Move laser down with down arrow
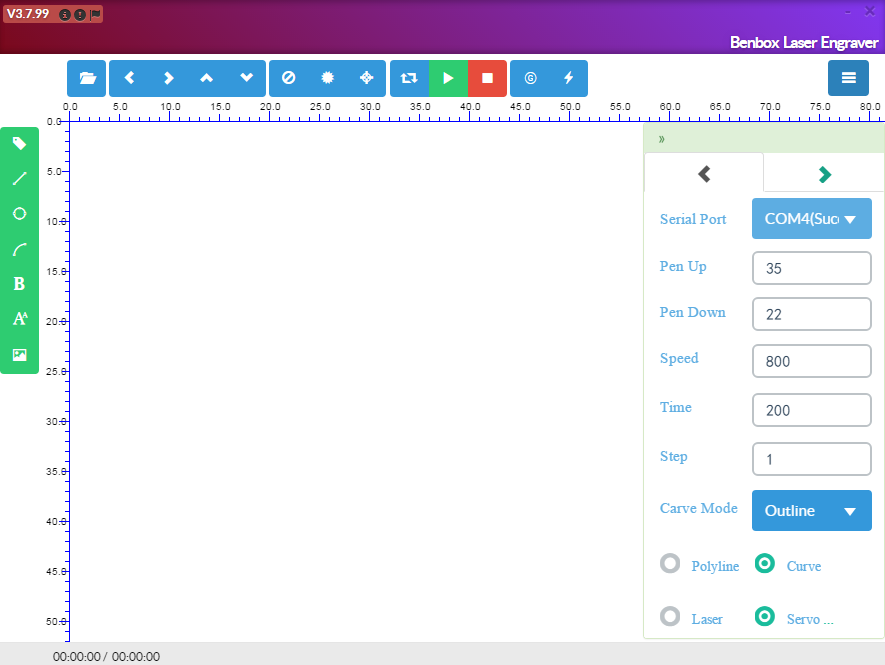885x665 pixels. [246, 78]
